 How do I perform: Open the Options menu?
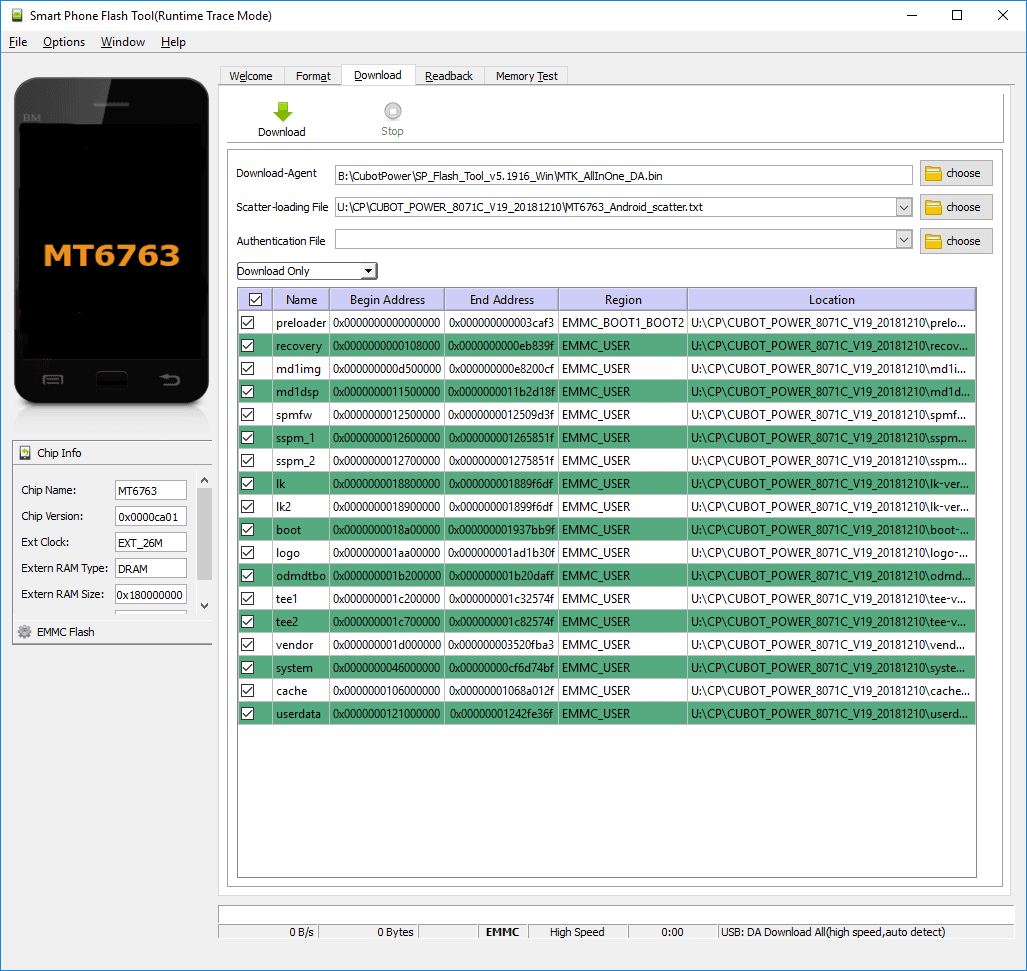tap(64, 42)
